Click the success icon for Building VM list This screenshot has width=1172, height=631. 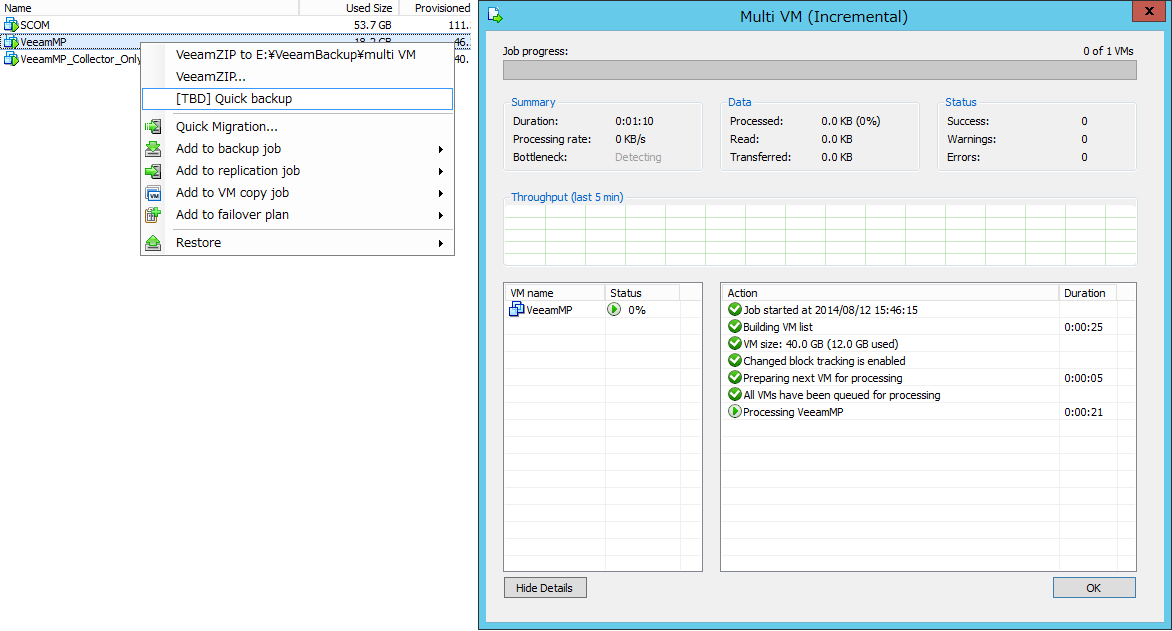tap(735, 327)
